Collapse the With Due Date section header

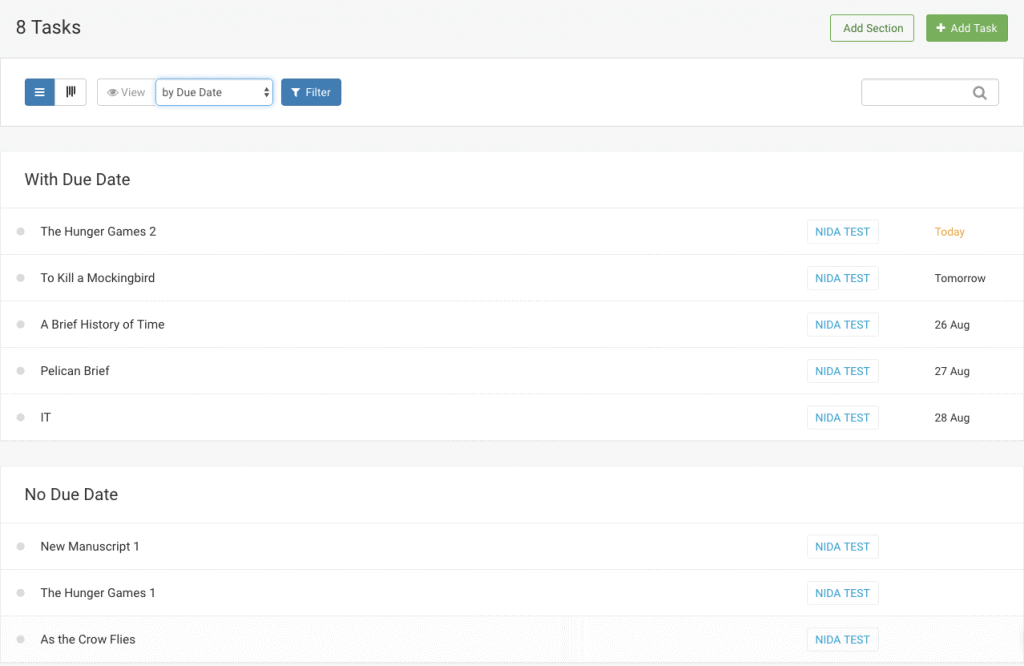tap(77, 179)
